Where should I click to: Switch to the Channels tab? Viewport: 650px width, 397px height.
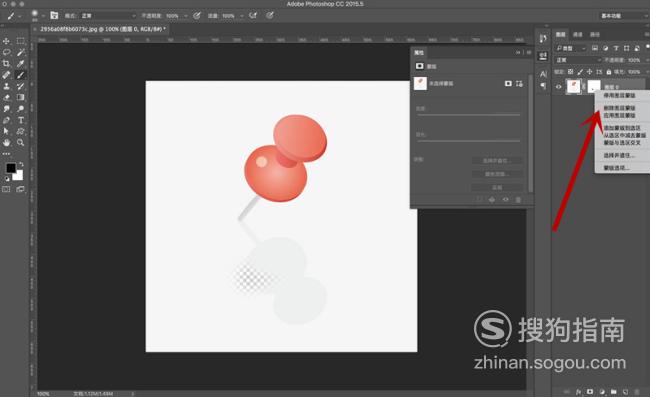click(577, 34)
